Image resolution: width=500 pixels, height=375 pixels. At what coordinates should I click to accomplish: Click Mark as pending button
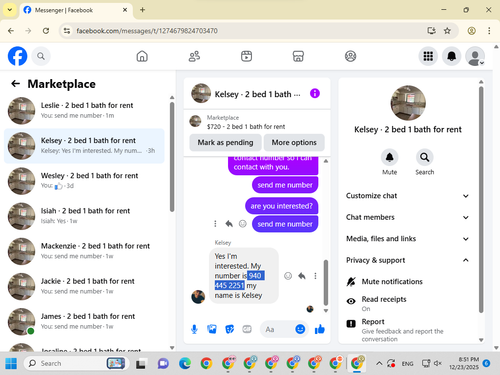click(225, 142)
